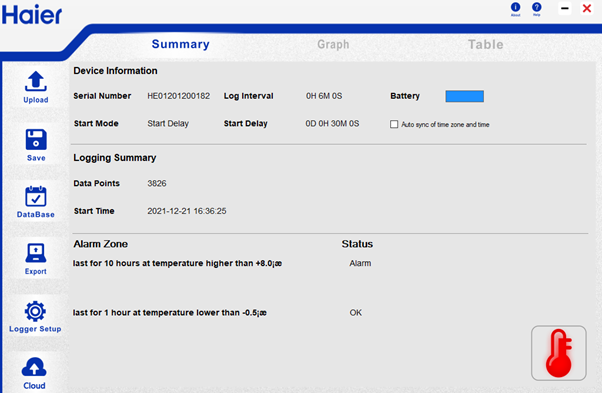The width and height of the screenshot is (602, 393).
Task: Click the Serial Number label
Action: pyautogui.click(x=102, y=96)
